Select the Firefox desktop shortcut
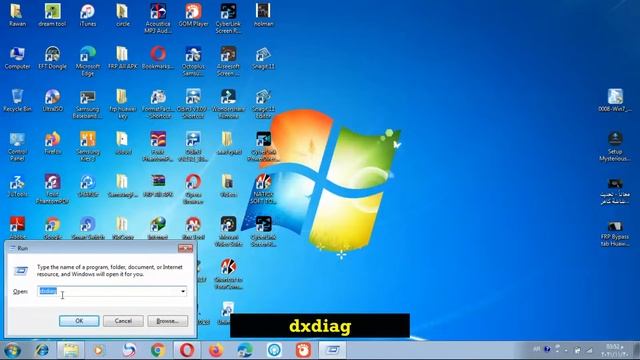The height and width of the screenshot is (360, 640). (52, 143)
